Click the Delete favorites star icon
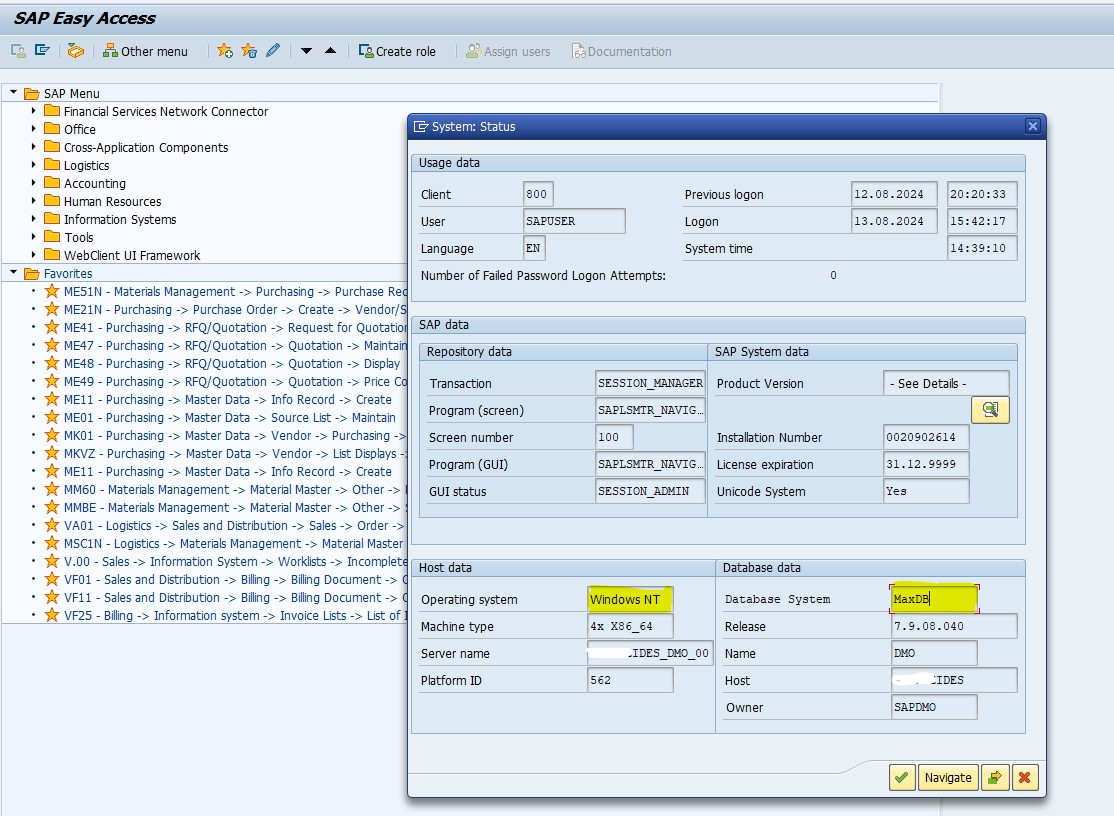 pyautogui.click(x=249, y=51)
